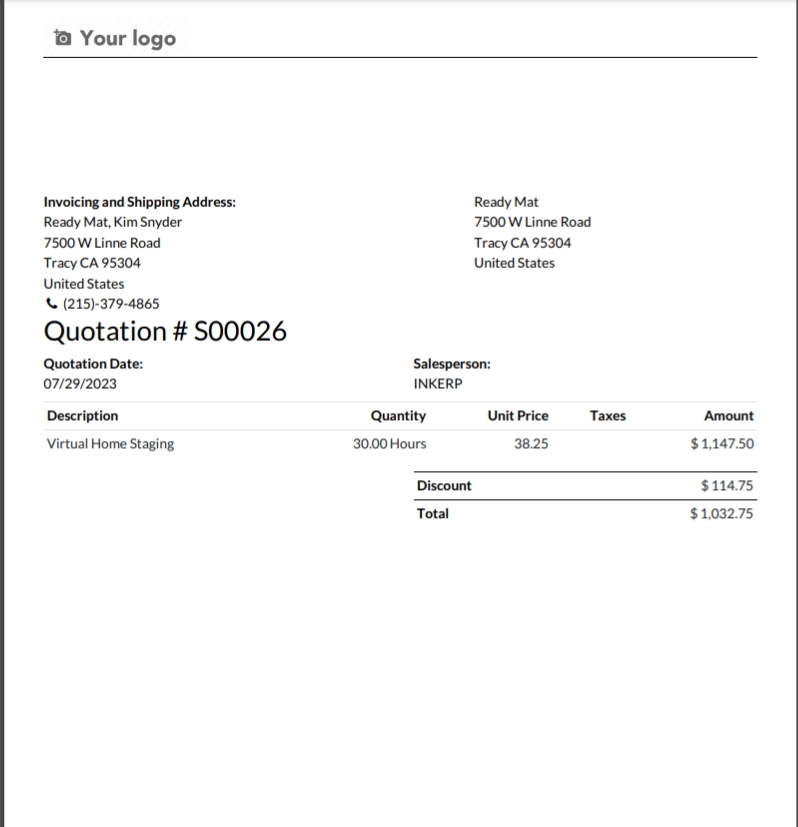Click the unit price 38.25

(x=531, y=444)
